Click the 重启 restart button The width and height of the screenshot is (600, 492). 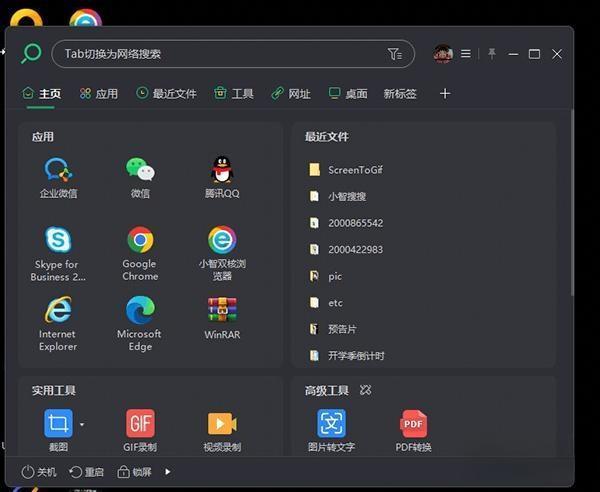pyautogui.click(x=86, y=472)
